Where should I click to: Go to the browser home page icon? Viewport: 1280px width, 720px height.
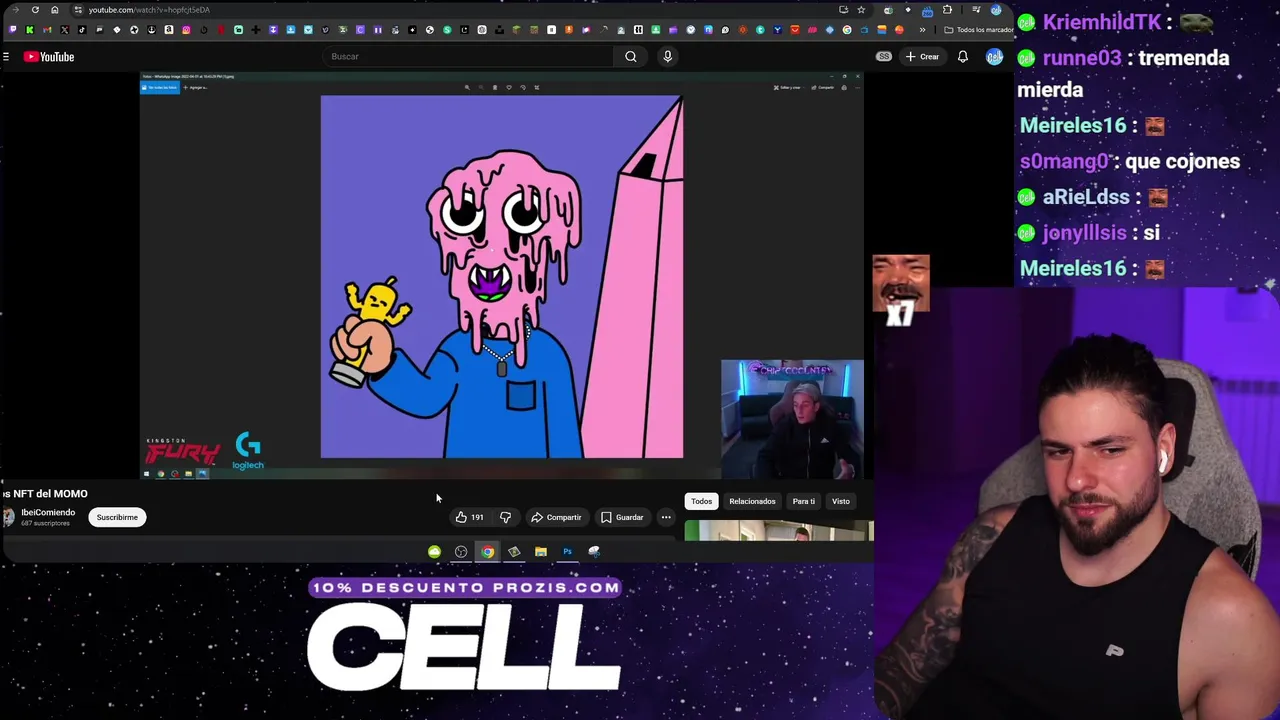[55, 10]
